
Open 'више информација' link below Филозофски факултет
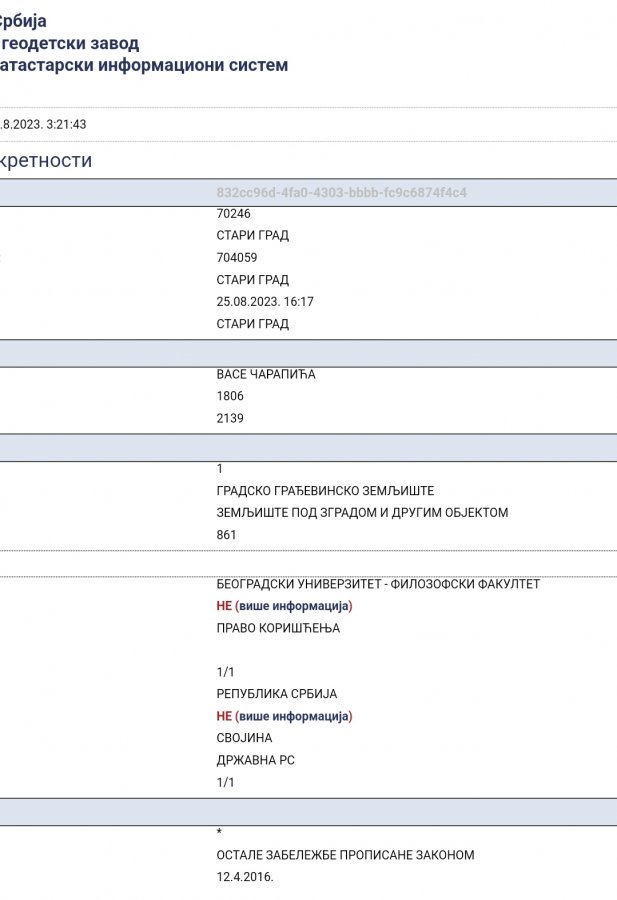(x=293, y=606)
